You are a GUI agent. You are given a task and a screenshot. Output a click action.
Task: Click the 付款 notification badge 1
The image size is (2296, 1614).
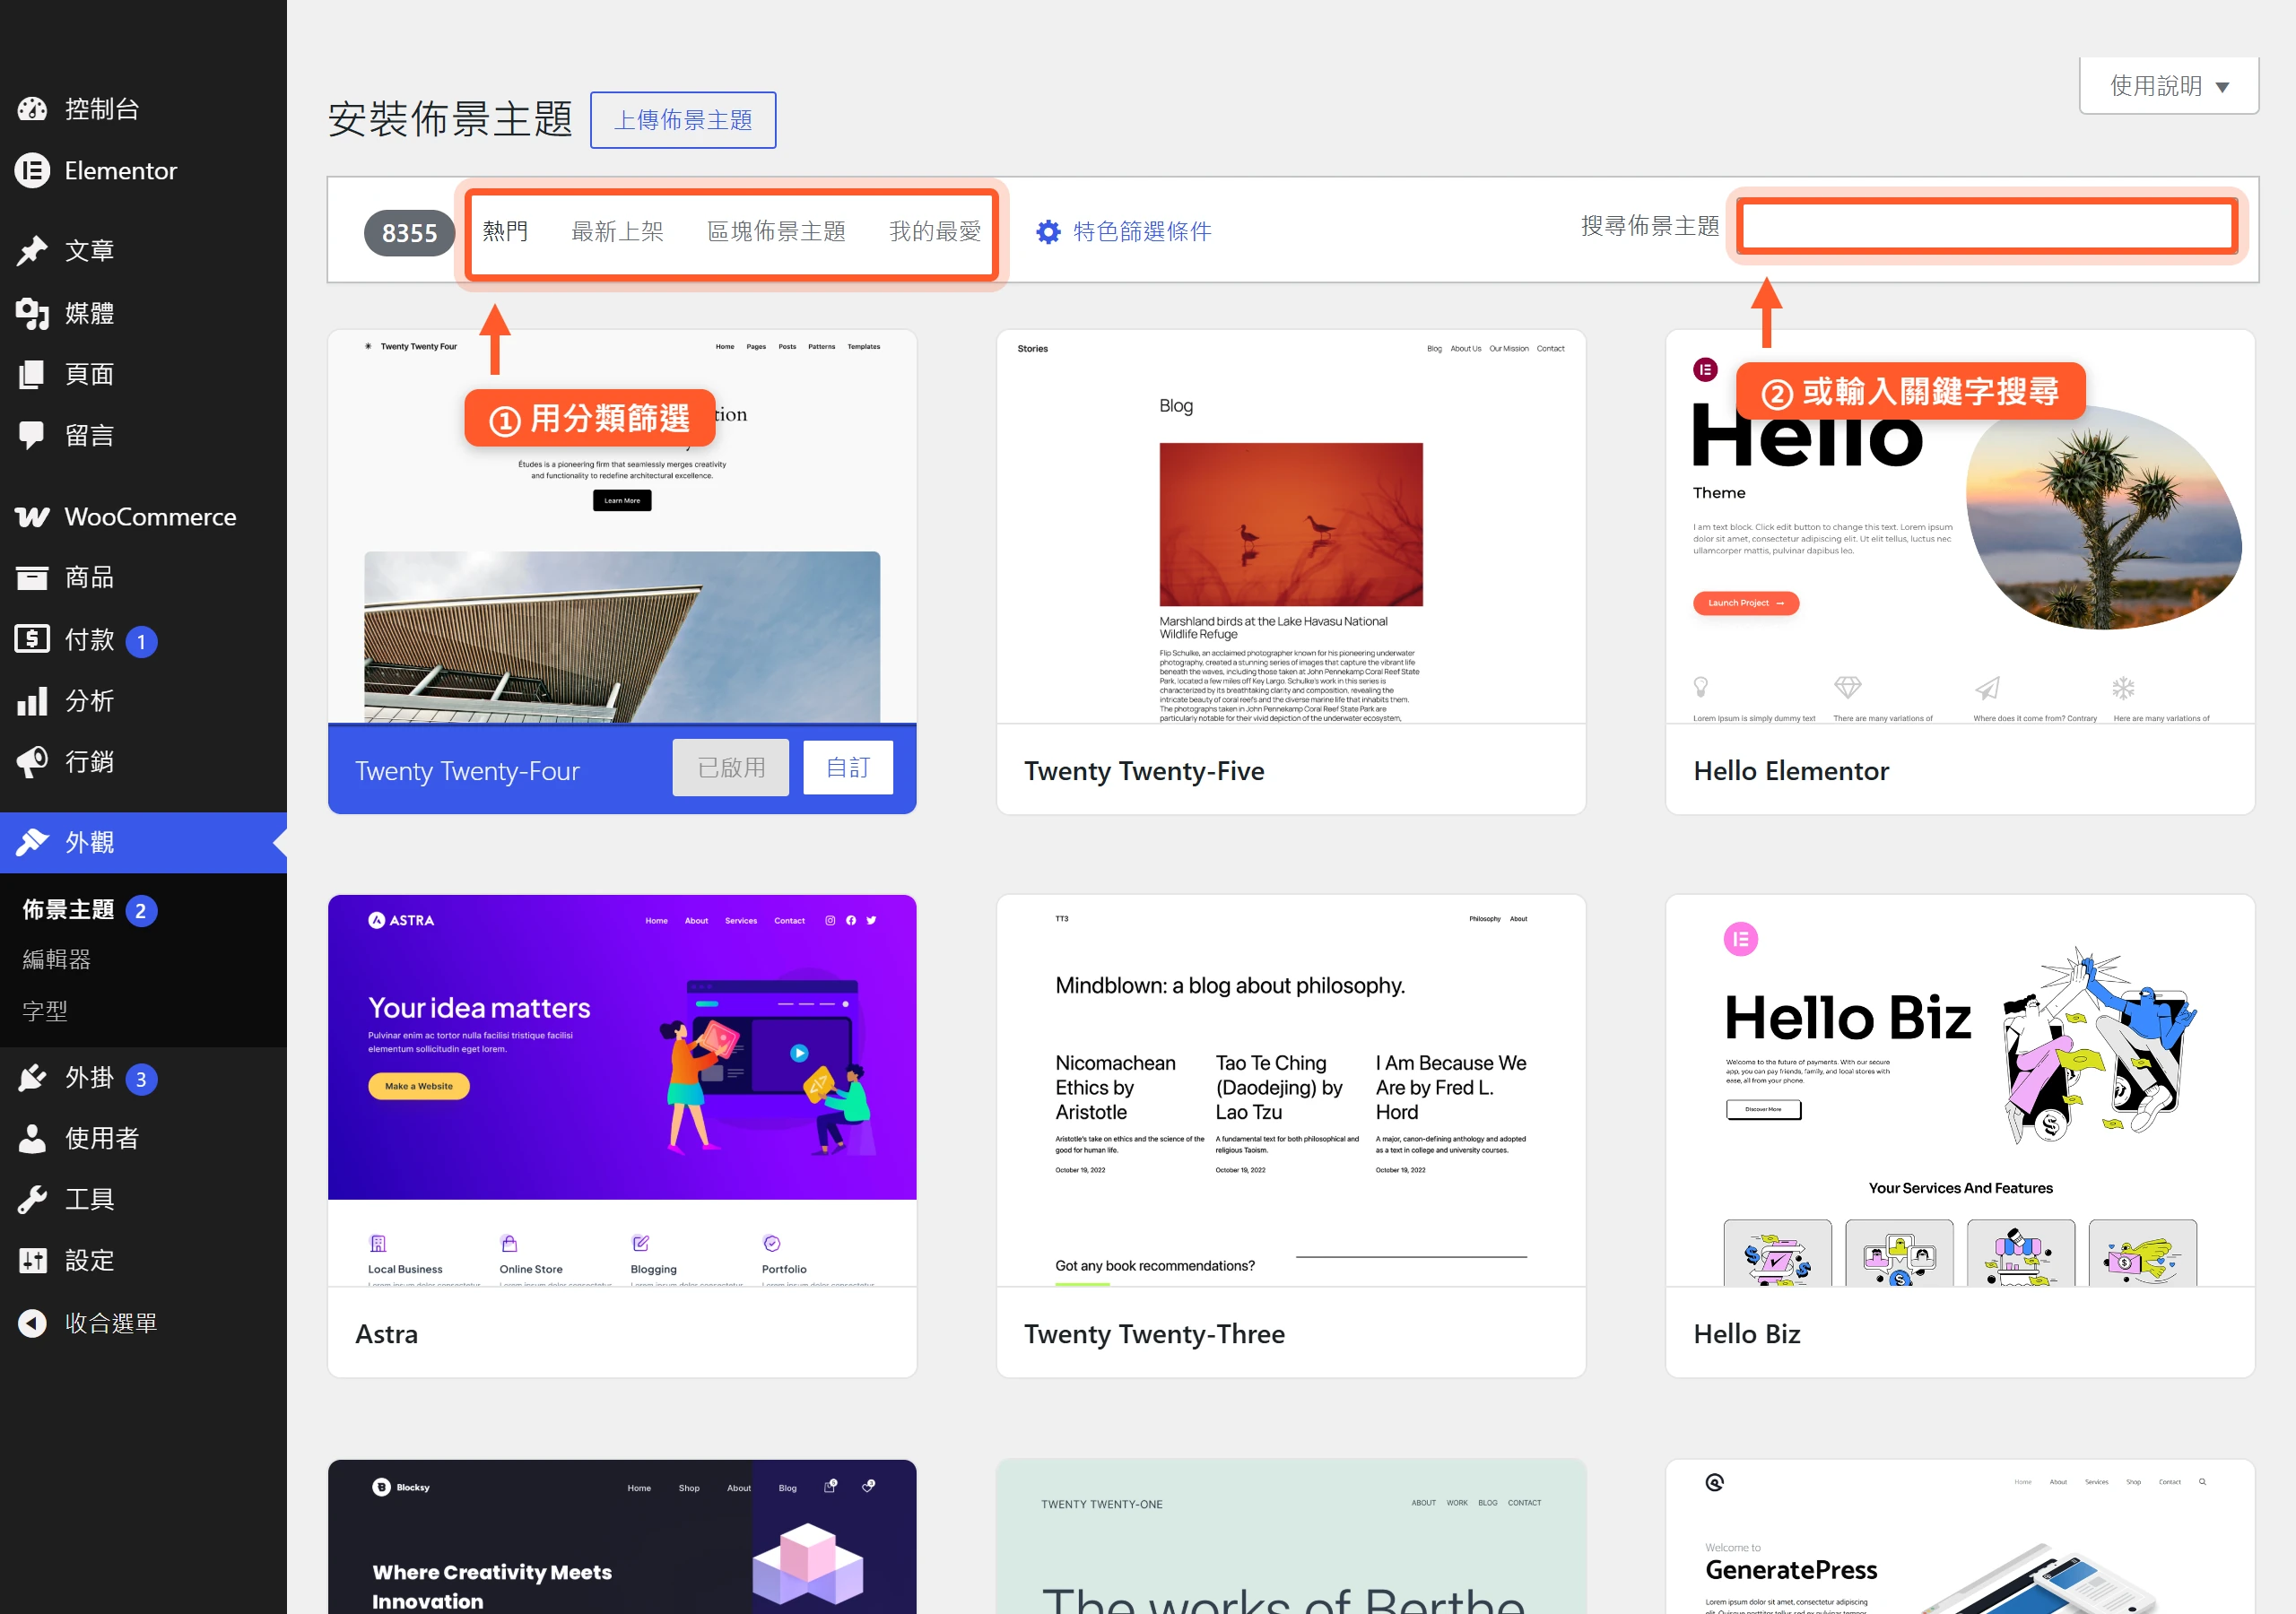point(141,641)
